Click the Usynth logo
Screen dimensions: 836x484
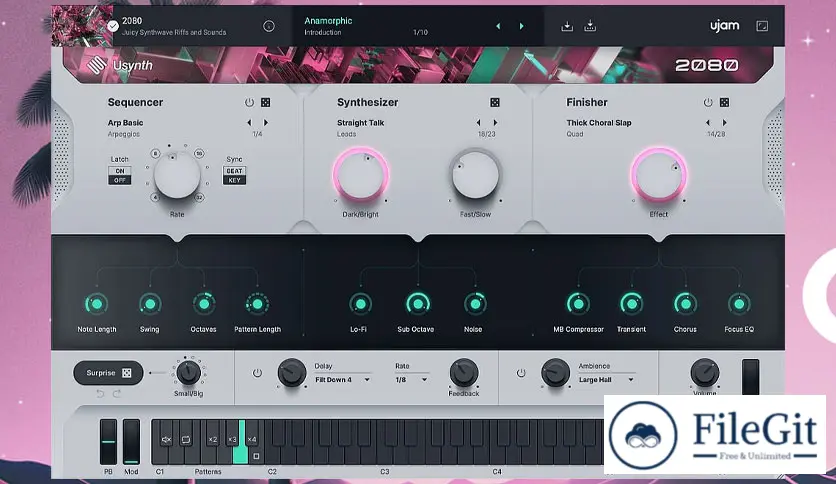pos(120,65)
